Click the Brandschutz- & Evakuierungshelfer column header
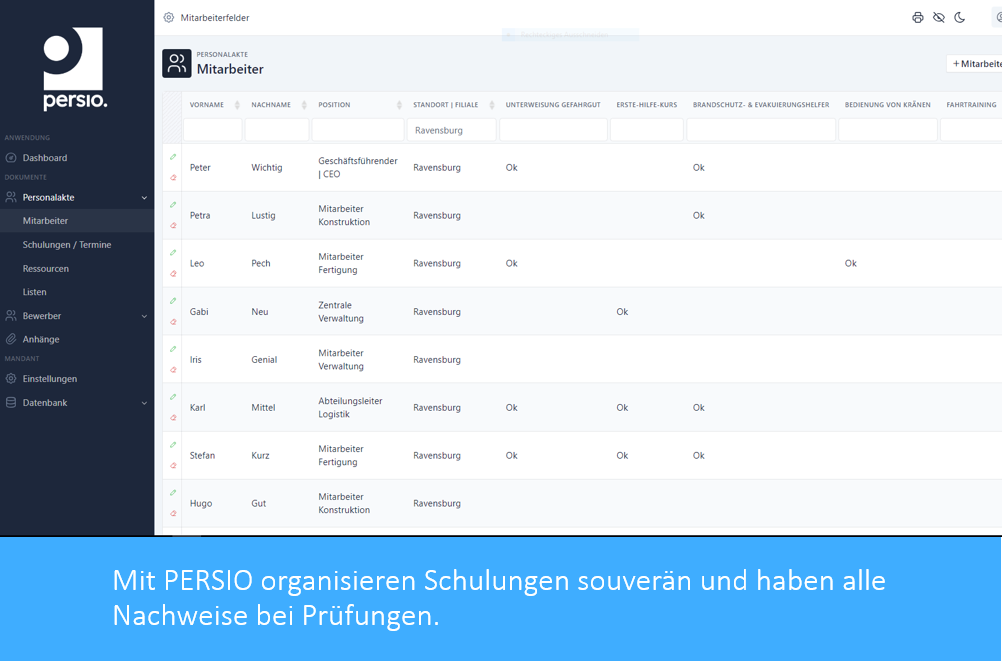Image resolution: width=1002 pixels, height=662 pixels. [761, 105]
